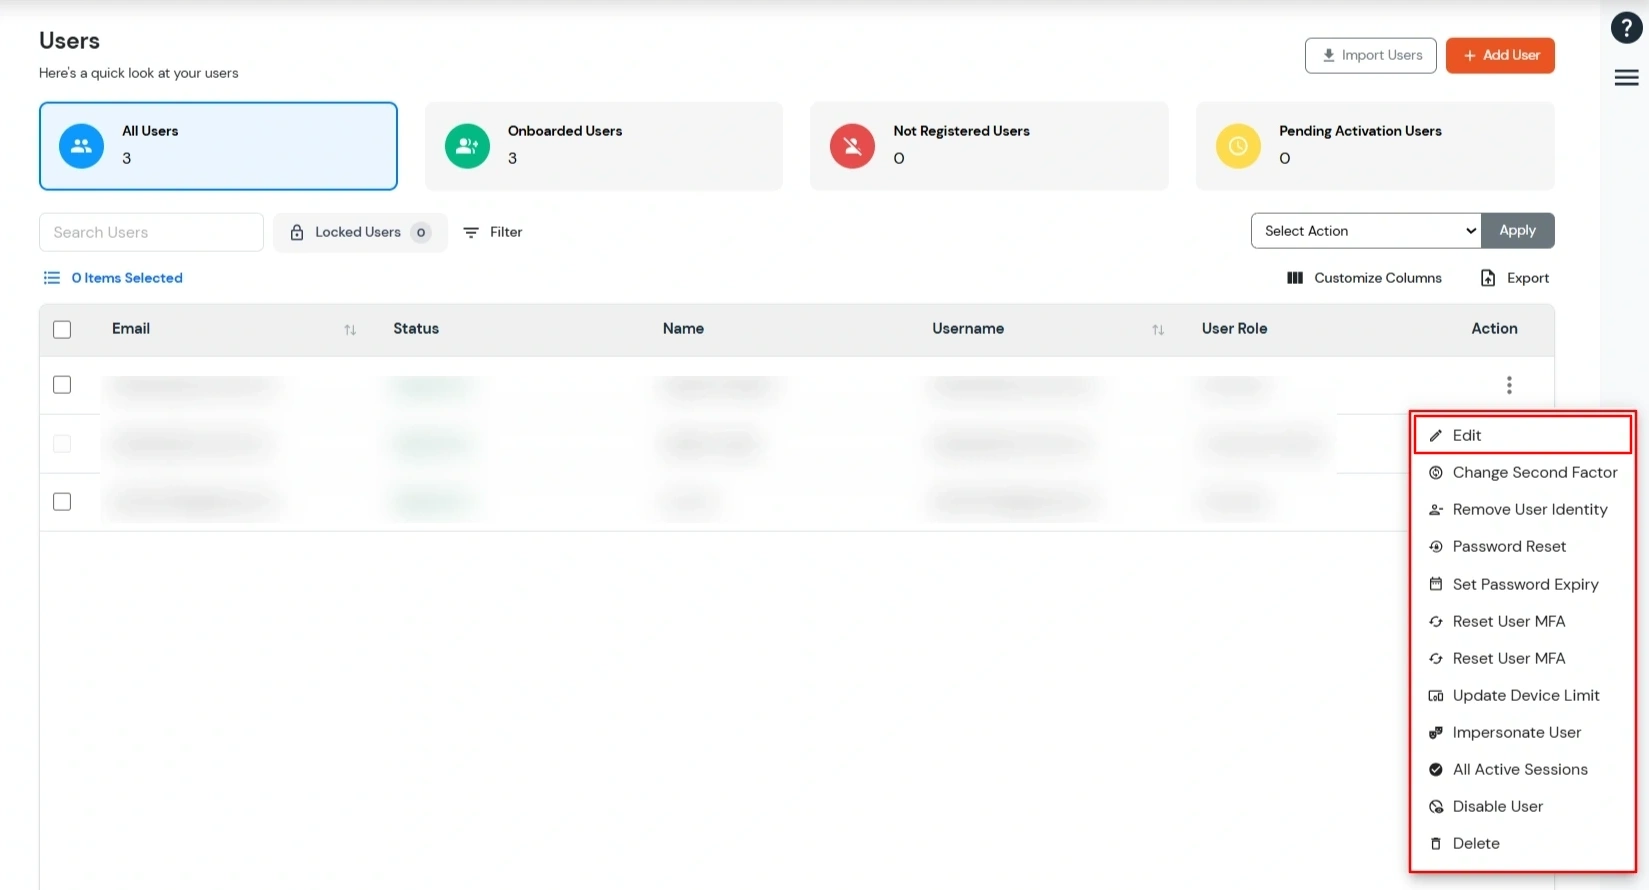The width and height of the screenshot is (1649, 890).
Task: Click the 0 Items Selected text
Action: point(127,278)
